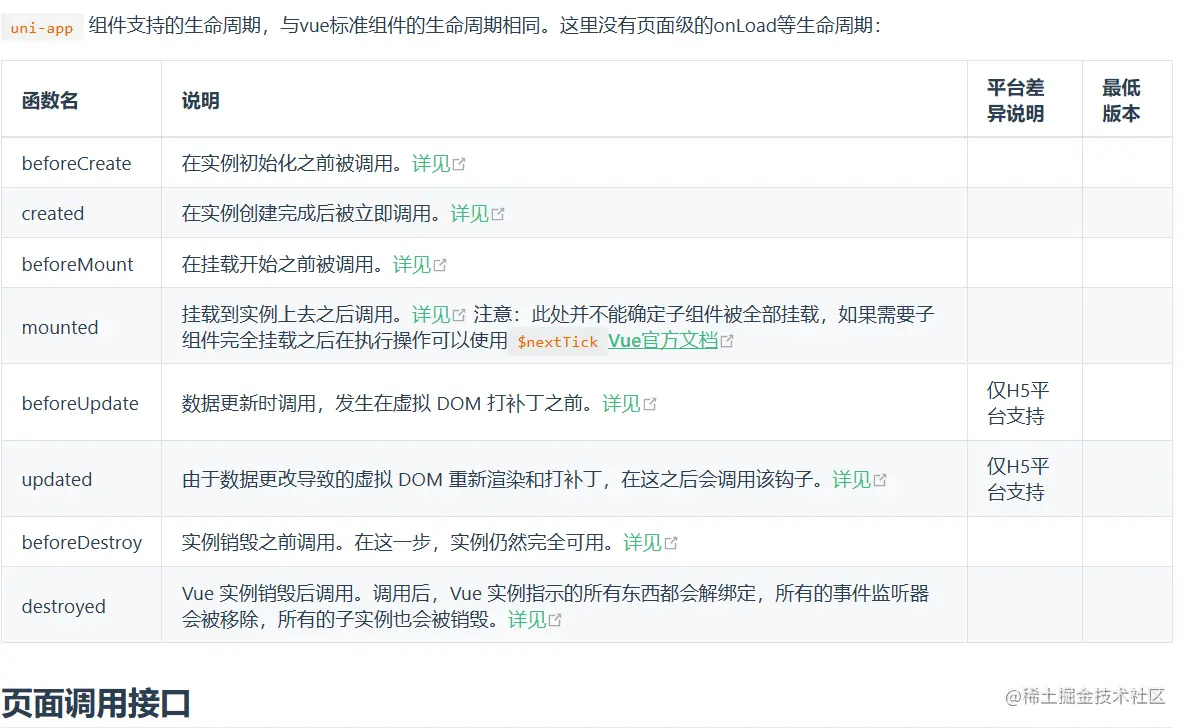Click the uni-app code tag

tap(42, 28)
